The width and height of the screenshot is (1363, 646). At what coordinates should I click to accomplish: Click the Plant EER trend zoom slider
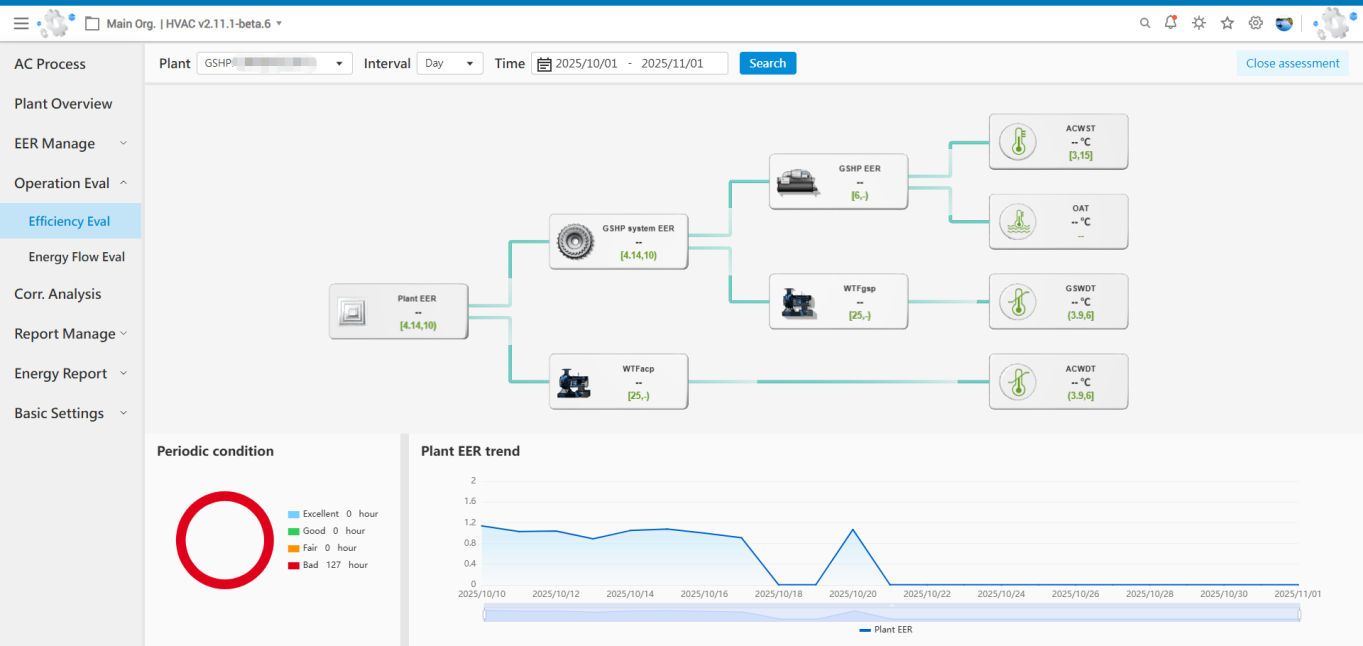tap(891, 615)
